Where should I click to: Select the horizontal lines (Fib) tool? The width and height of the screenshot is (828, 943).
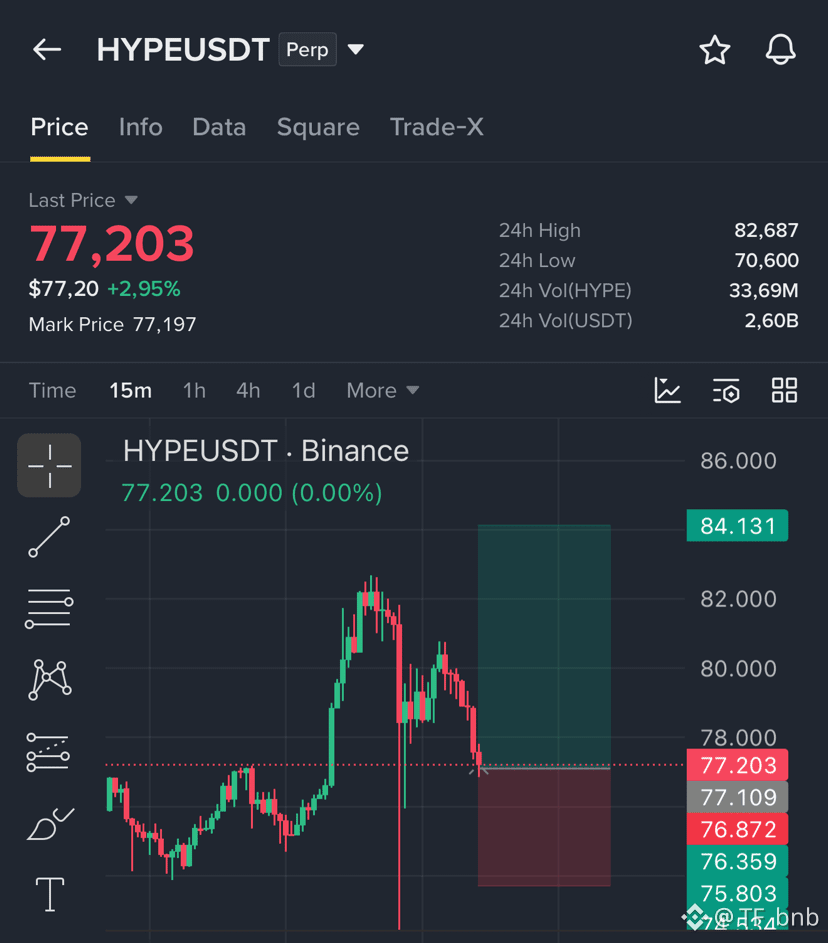coord(49,609)
